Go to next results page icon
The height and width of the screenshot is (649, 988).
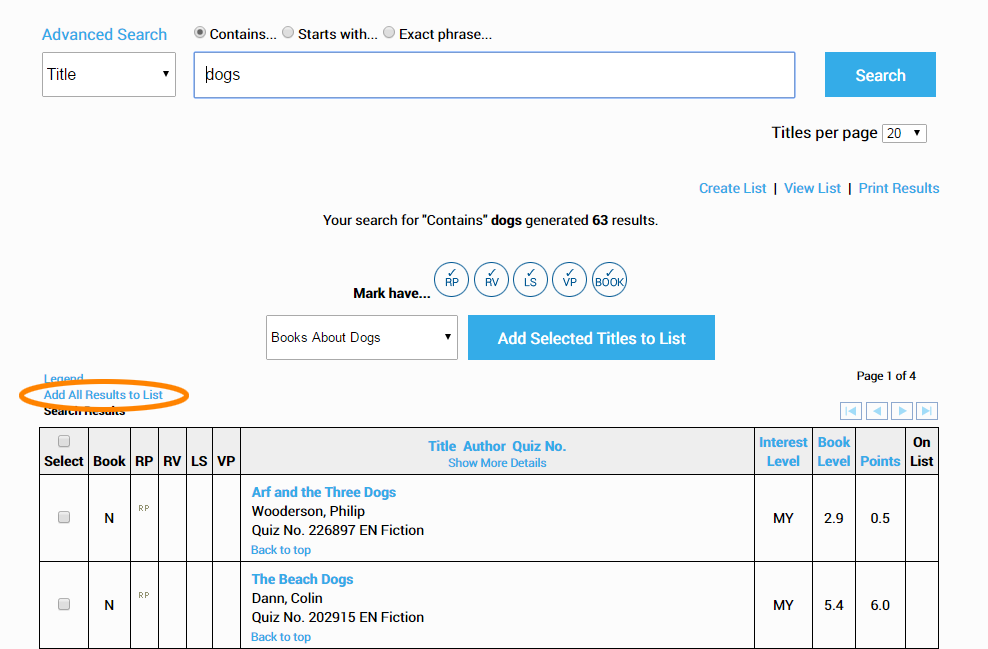pyautogui.click(x=902, y=411)
